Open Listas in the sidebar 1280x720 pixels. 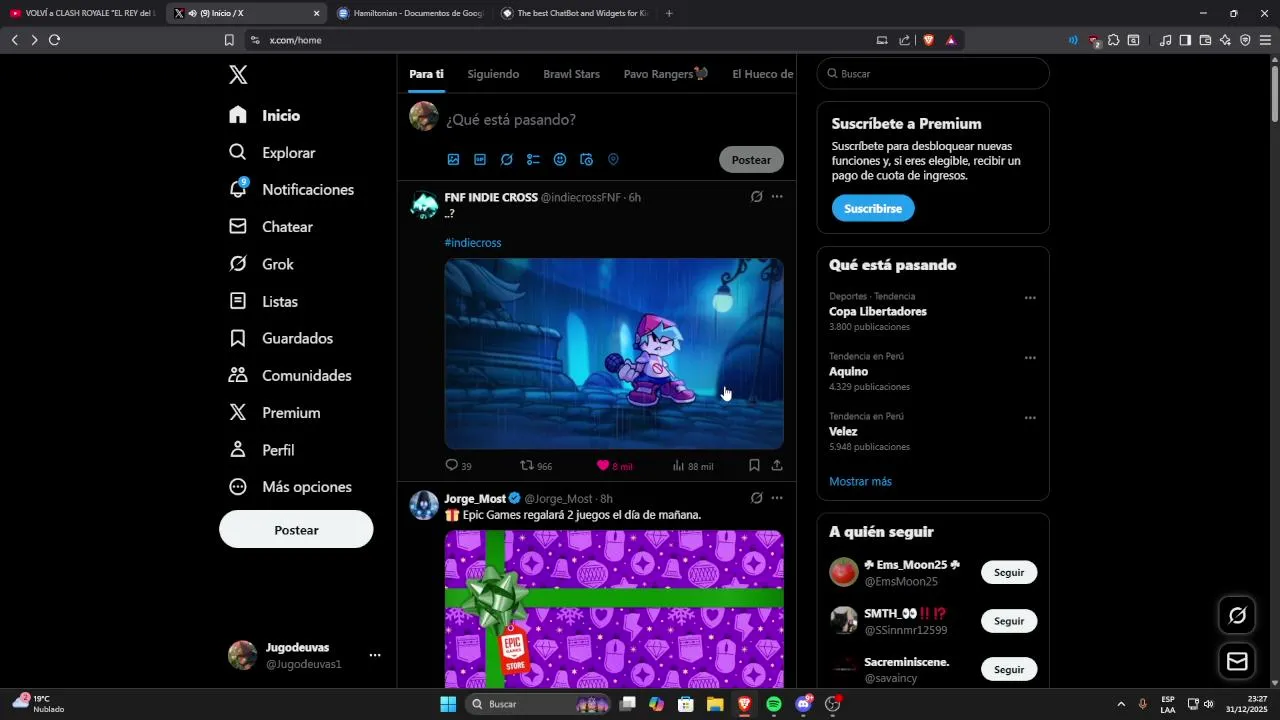pos(263,301)
